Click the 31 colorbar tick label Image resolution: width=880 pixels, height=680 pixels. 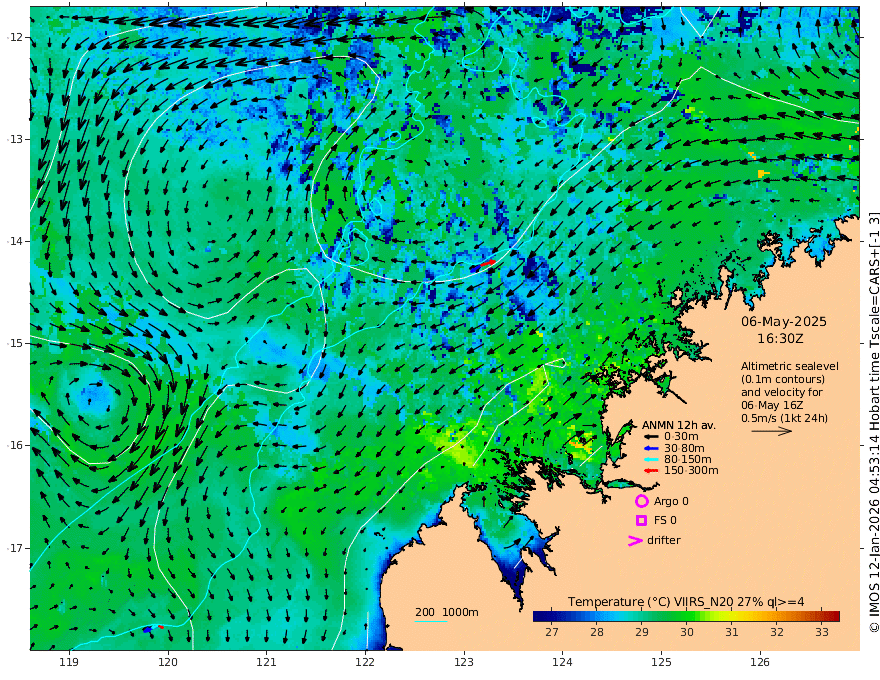pos(731,632)
